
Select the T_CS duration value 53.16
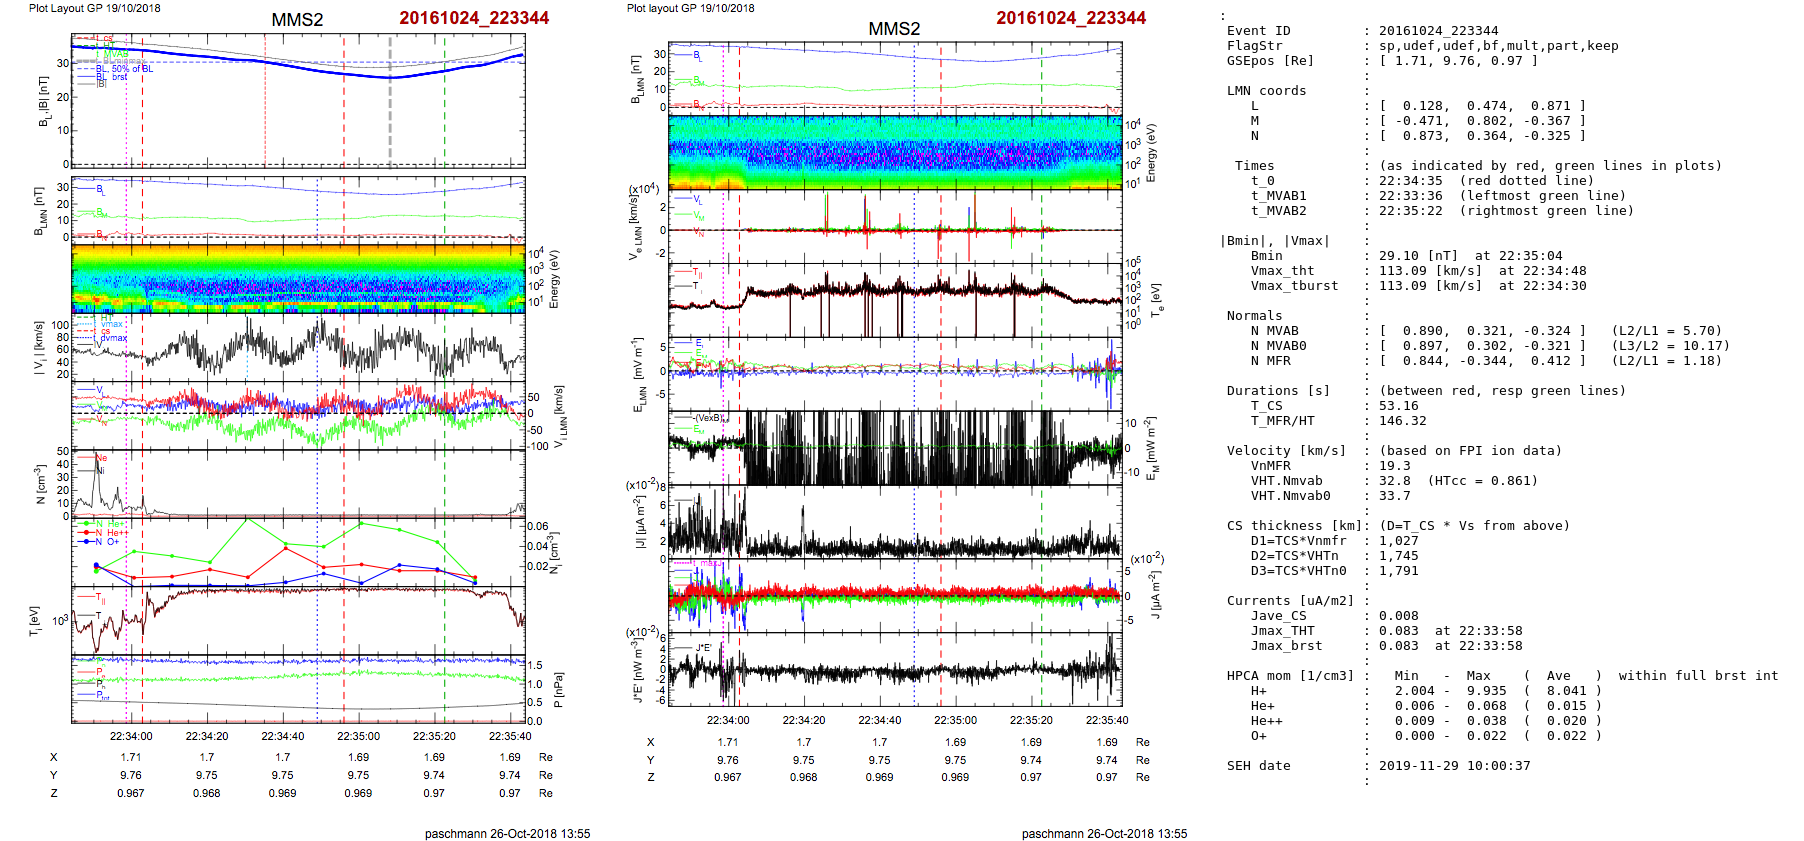(1398, 406)
